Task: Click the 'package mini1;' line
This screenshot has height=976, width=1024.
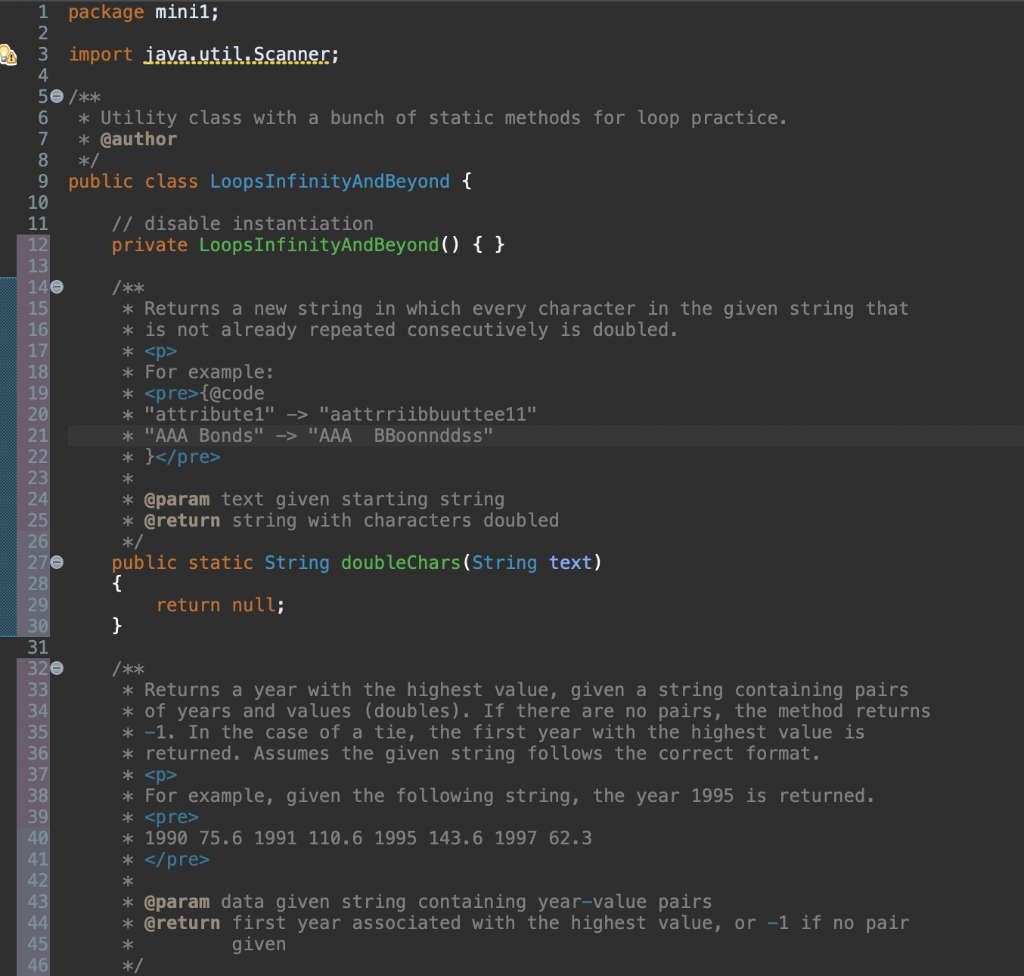Action: (144, 12)
